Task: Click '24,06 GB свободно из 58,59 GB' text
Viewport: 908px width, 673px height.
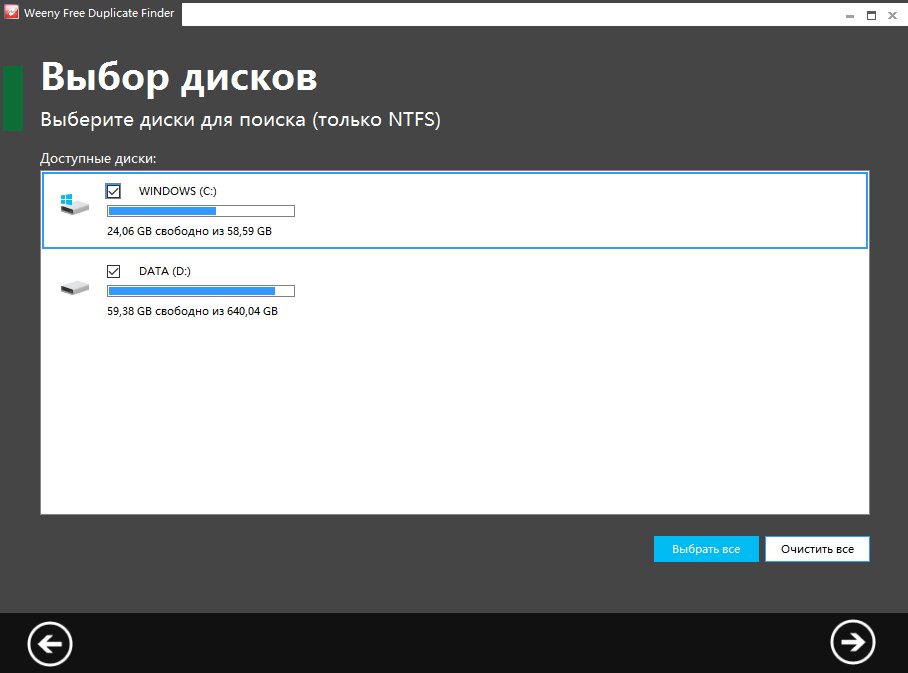Action: [x=189, y=231]
